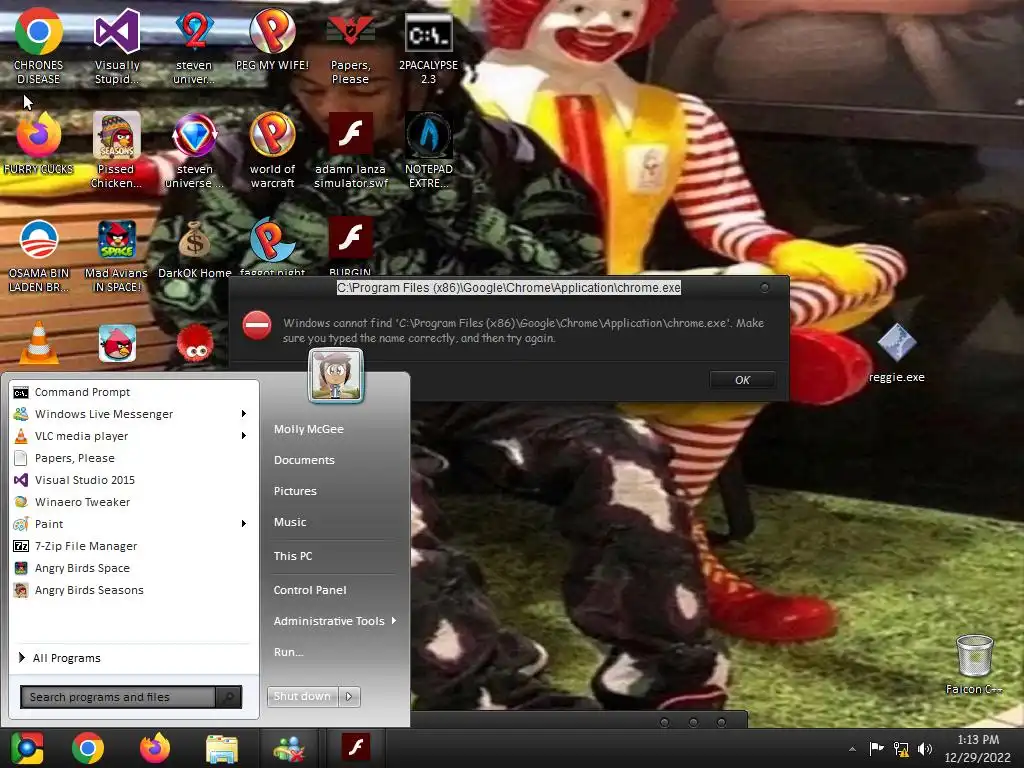Screen dimensions: 1024x768
Task: Click the search magnifier button in Start menu
Action: [x=229, y=697]
